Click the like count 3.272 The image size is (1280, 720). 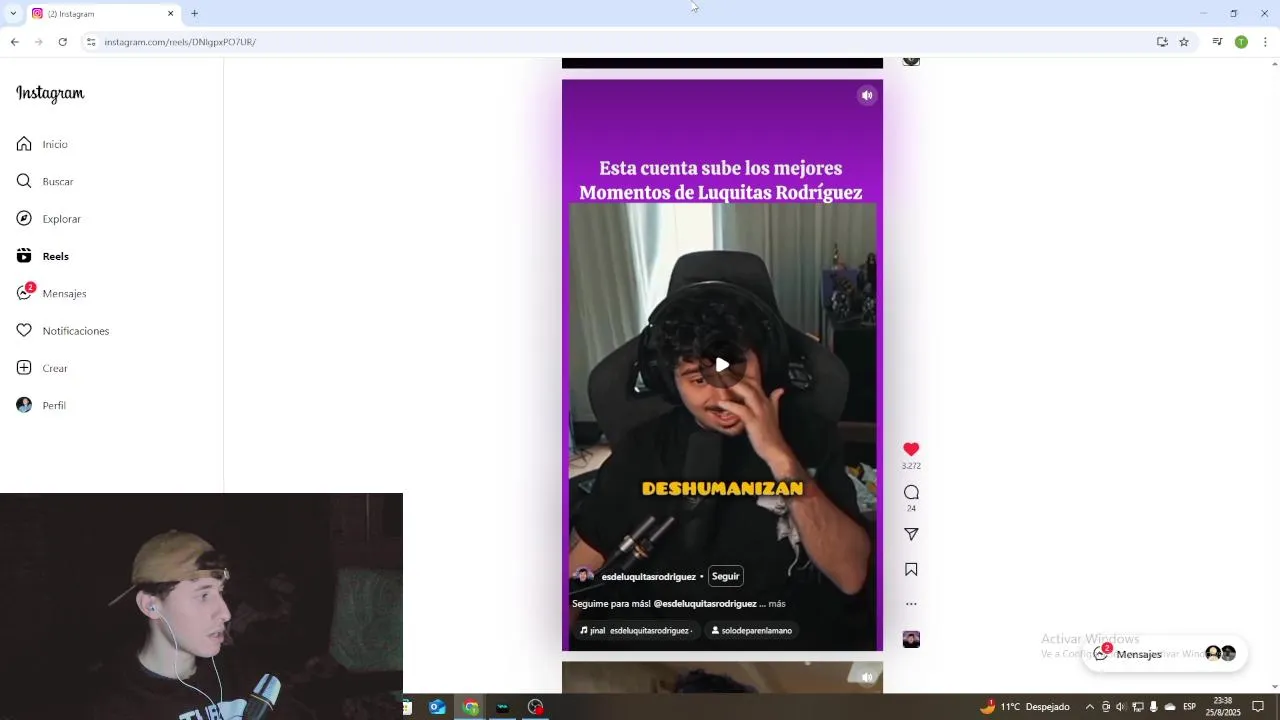tap(911, 466)
